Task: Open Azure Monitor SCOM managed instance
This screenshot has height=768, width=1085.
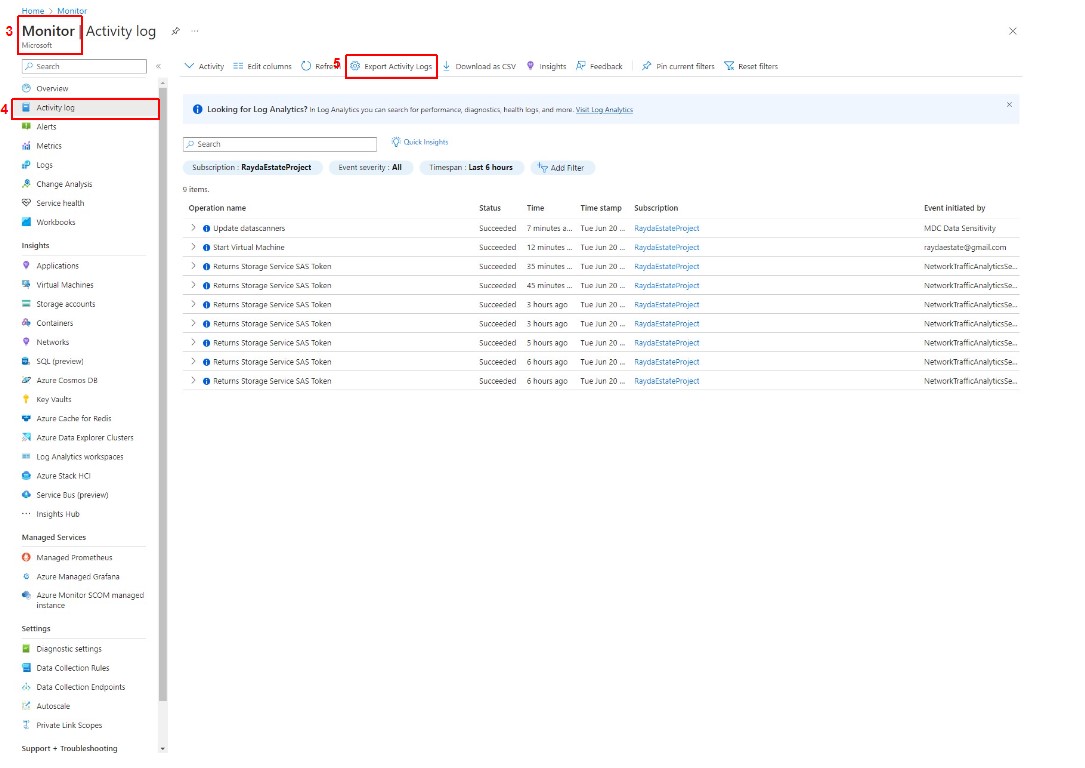Action: click(90, 600)
